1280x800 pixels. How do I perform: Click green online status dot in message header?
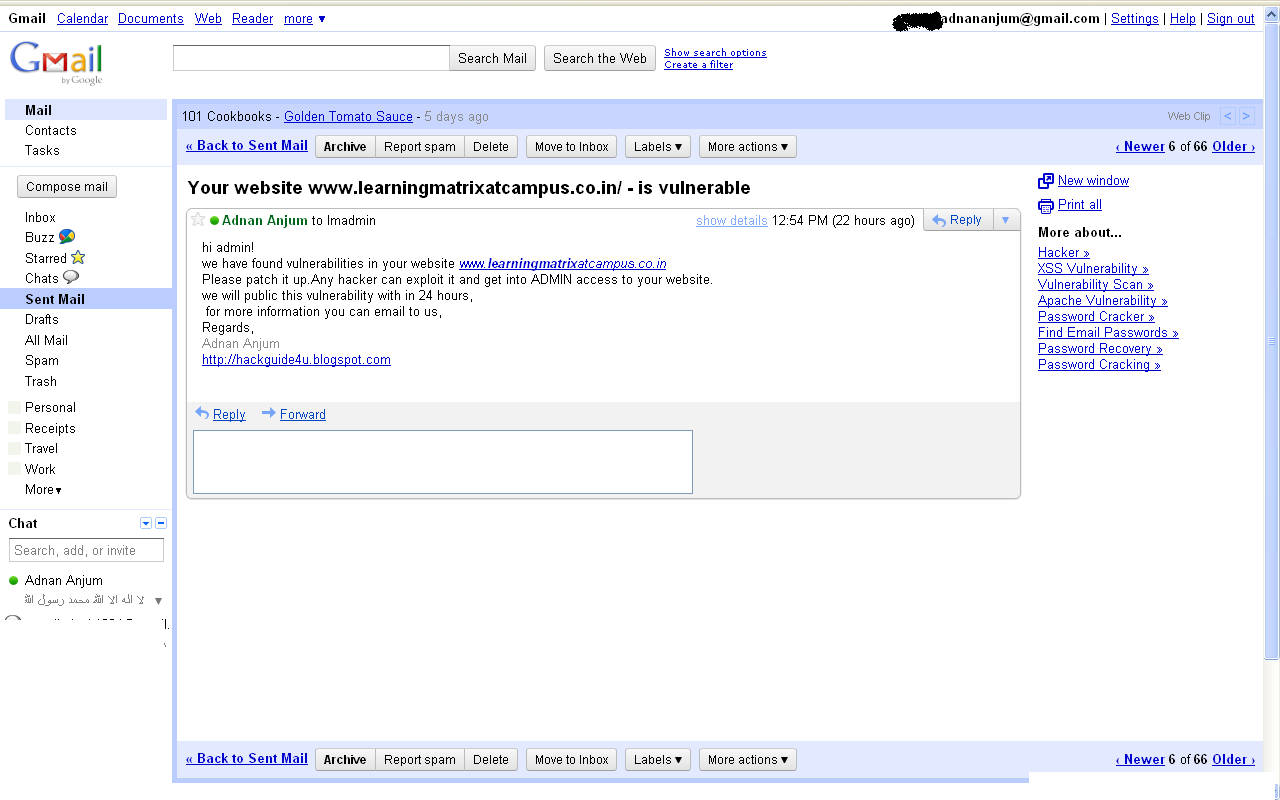pyautogui.click(x=214, y=221)
